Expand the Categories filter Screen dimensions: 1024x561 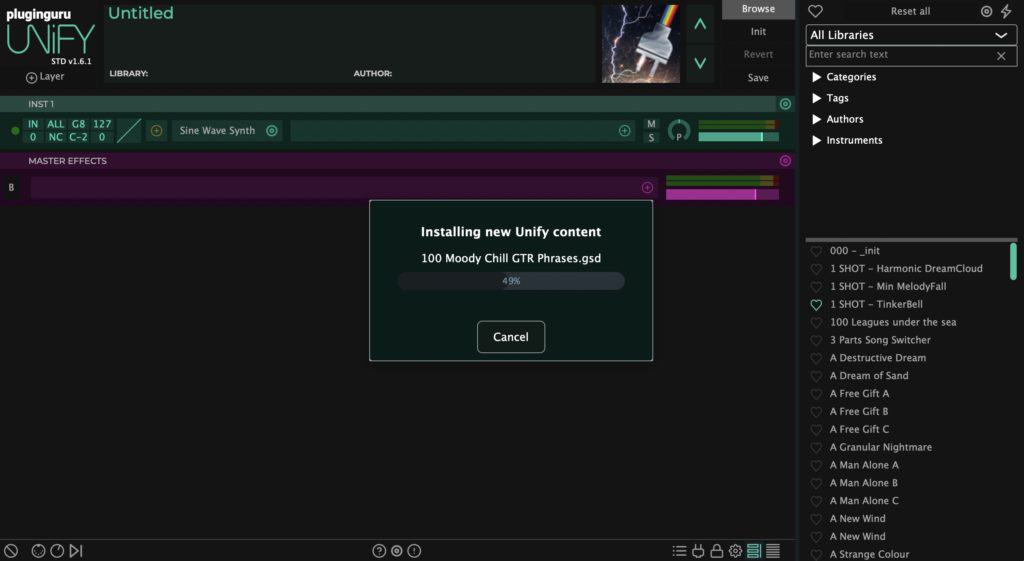pos(817,77)
